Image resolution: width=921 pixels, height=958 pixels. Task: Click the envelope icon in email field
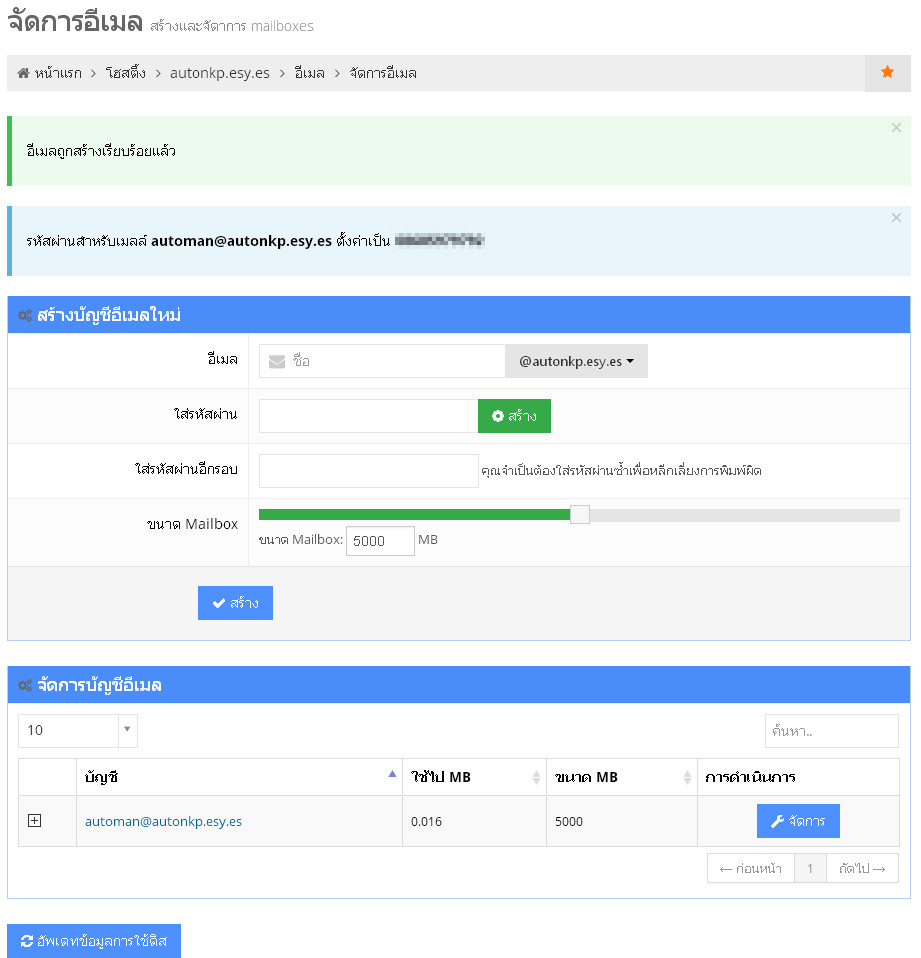pyautogui.click(x=277, y=361)
